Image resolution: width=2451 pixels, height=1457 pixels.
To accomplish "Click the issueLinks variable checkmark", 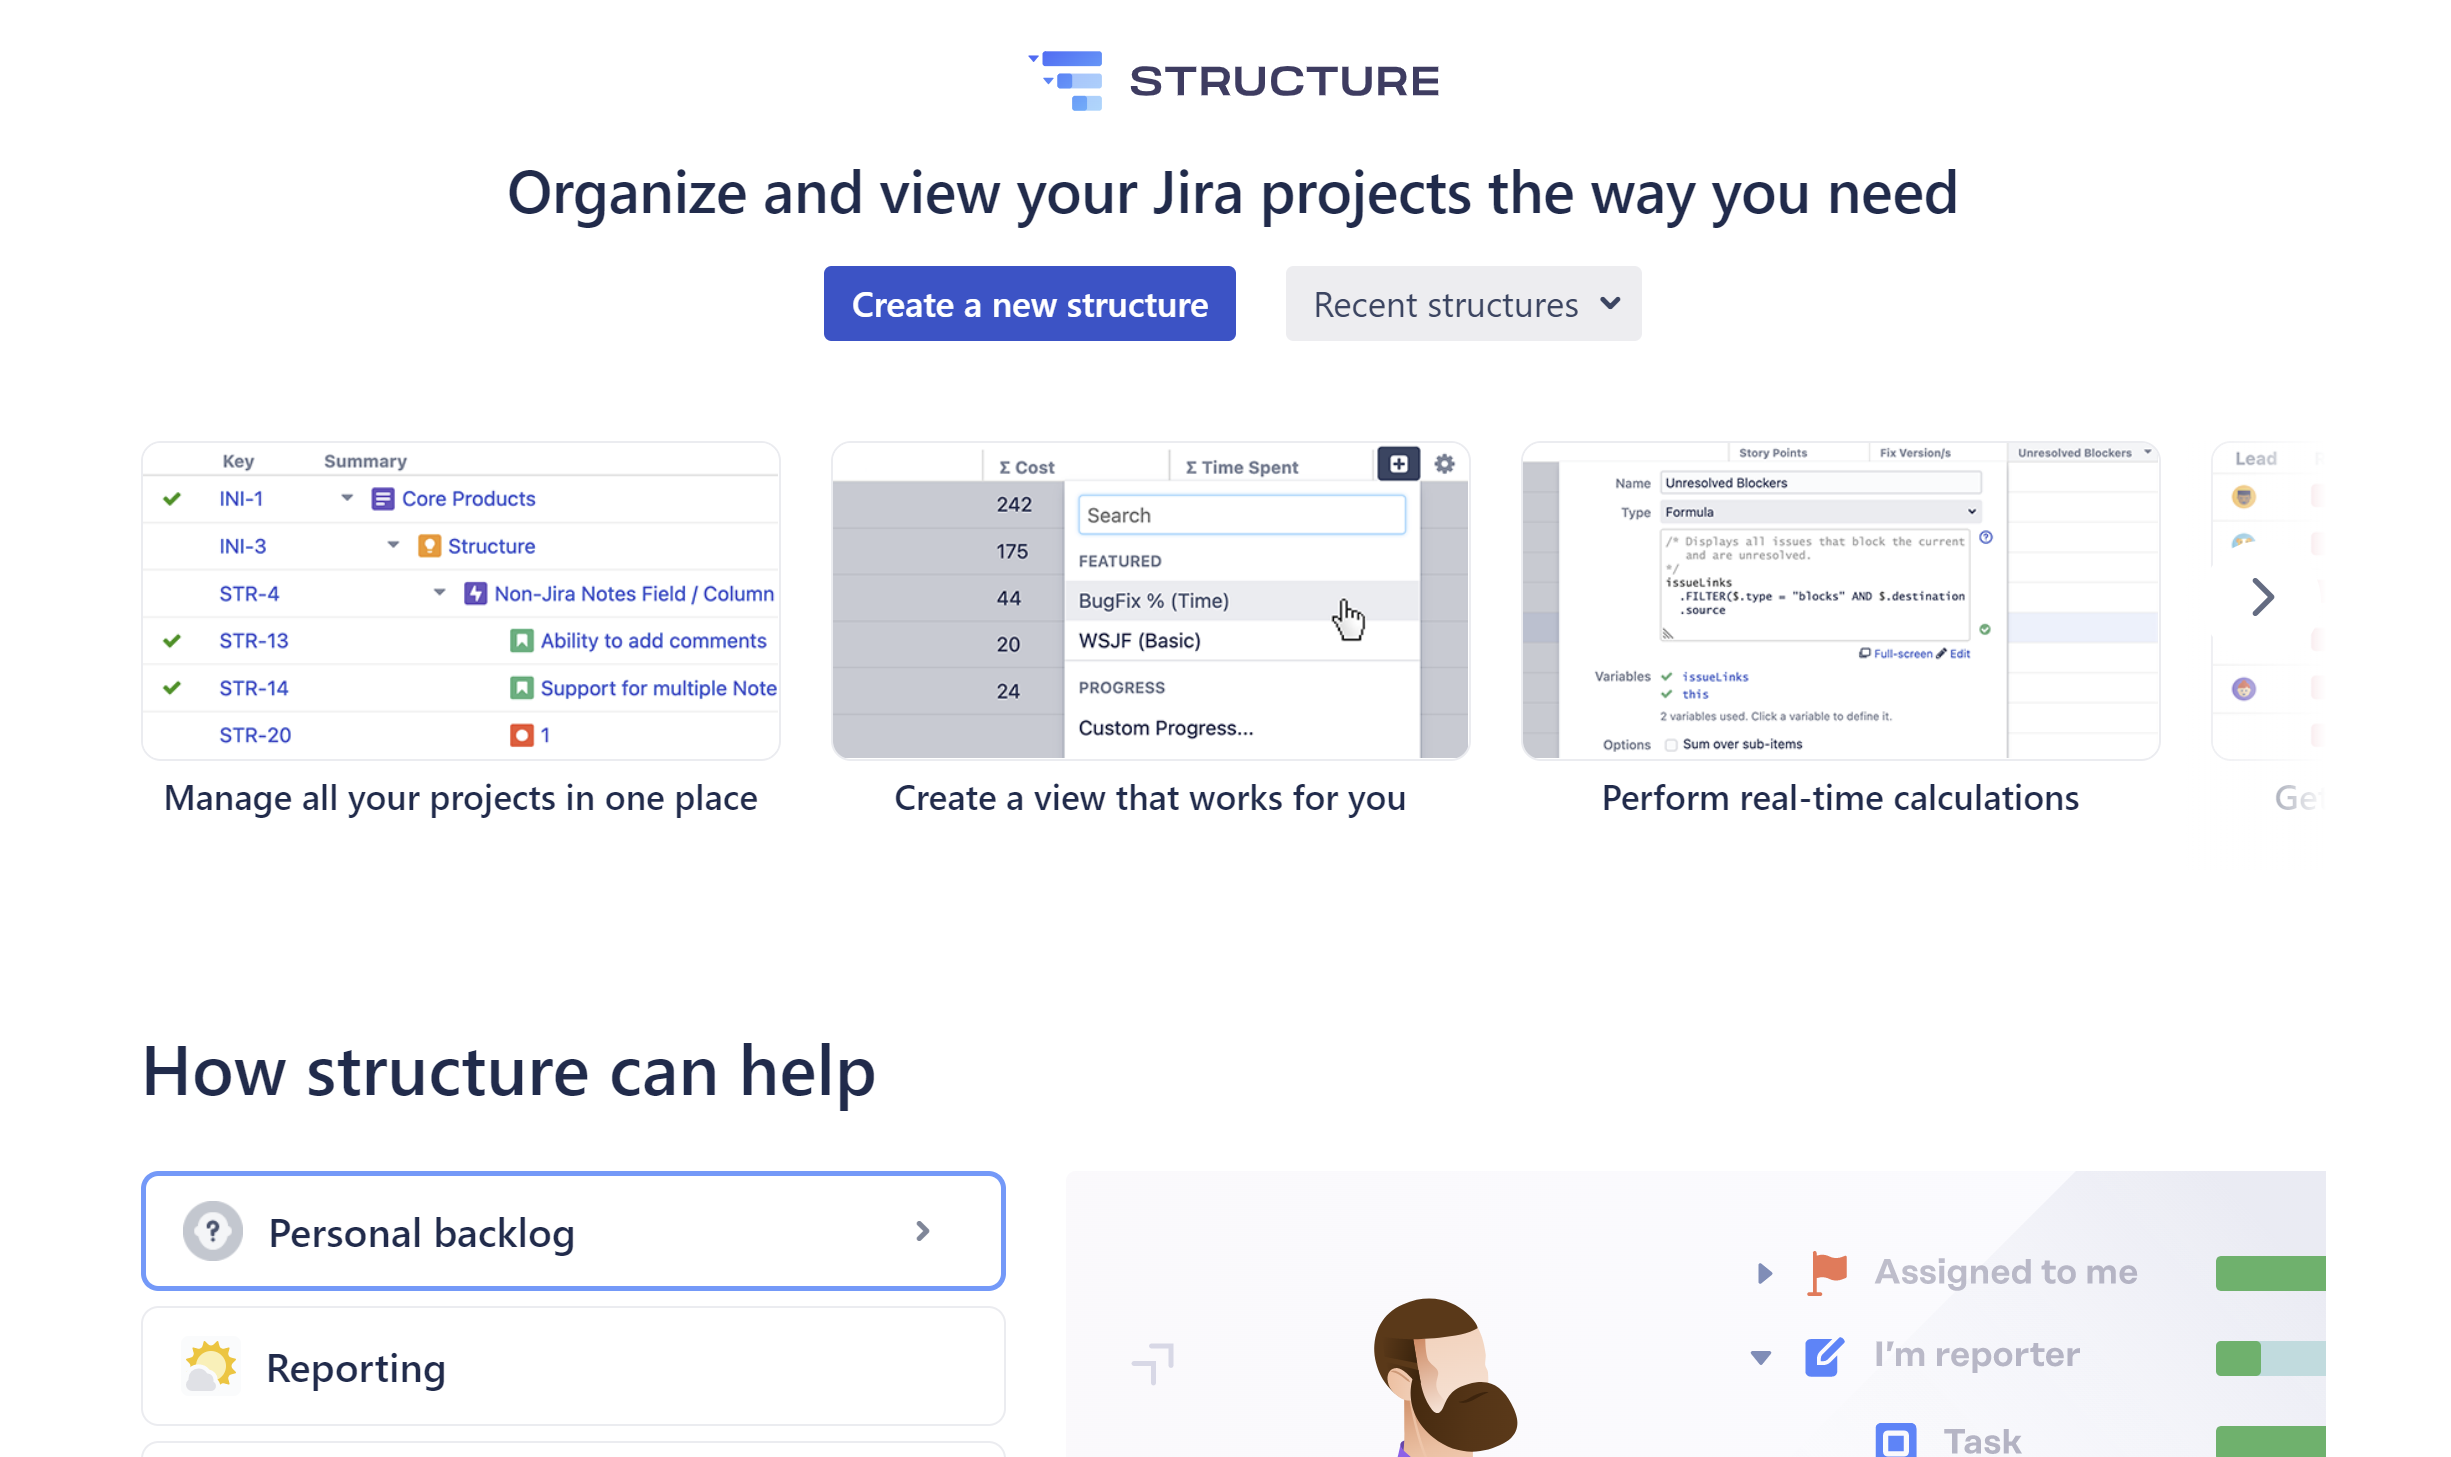I will click(1666, 676).
